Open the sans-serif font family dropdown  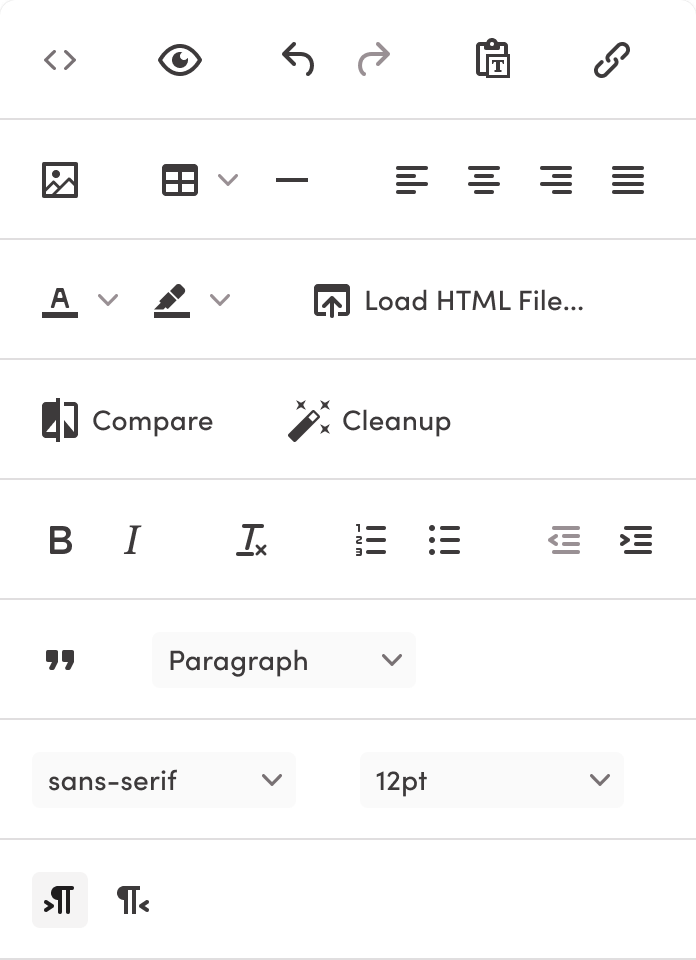pos(163,780)
